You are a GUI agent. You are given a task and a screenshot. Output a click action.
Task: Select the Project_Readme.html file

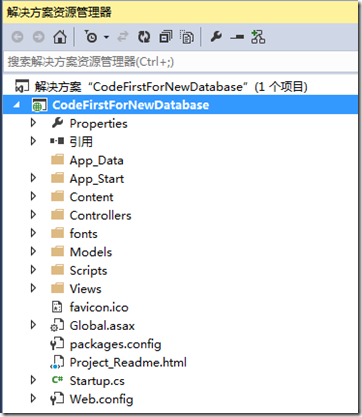click(x=128, y=362)
